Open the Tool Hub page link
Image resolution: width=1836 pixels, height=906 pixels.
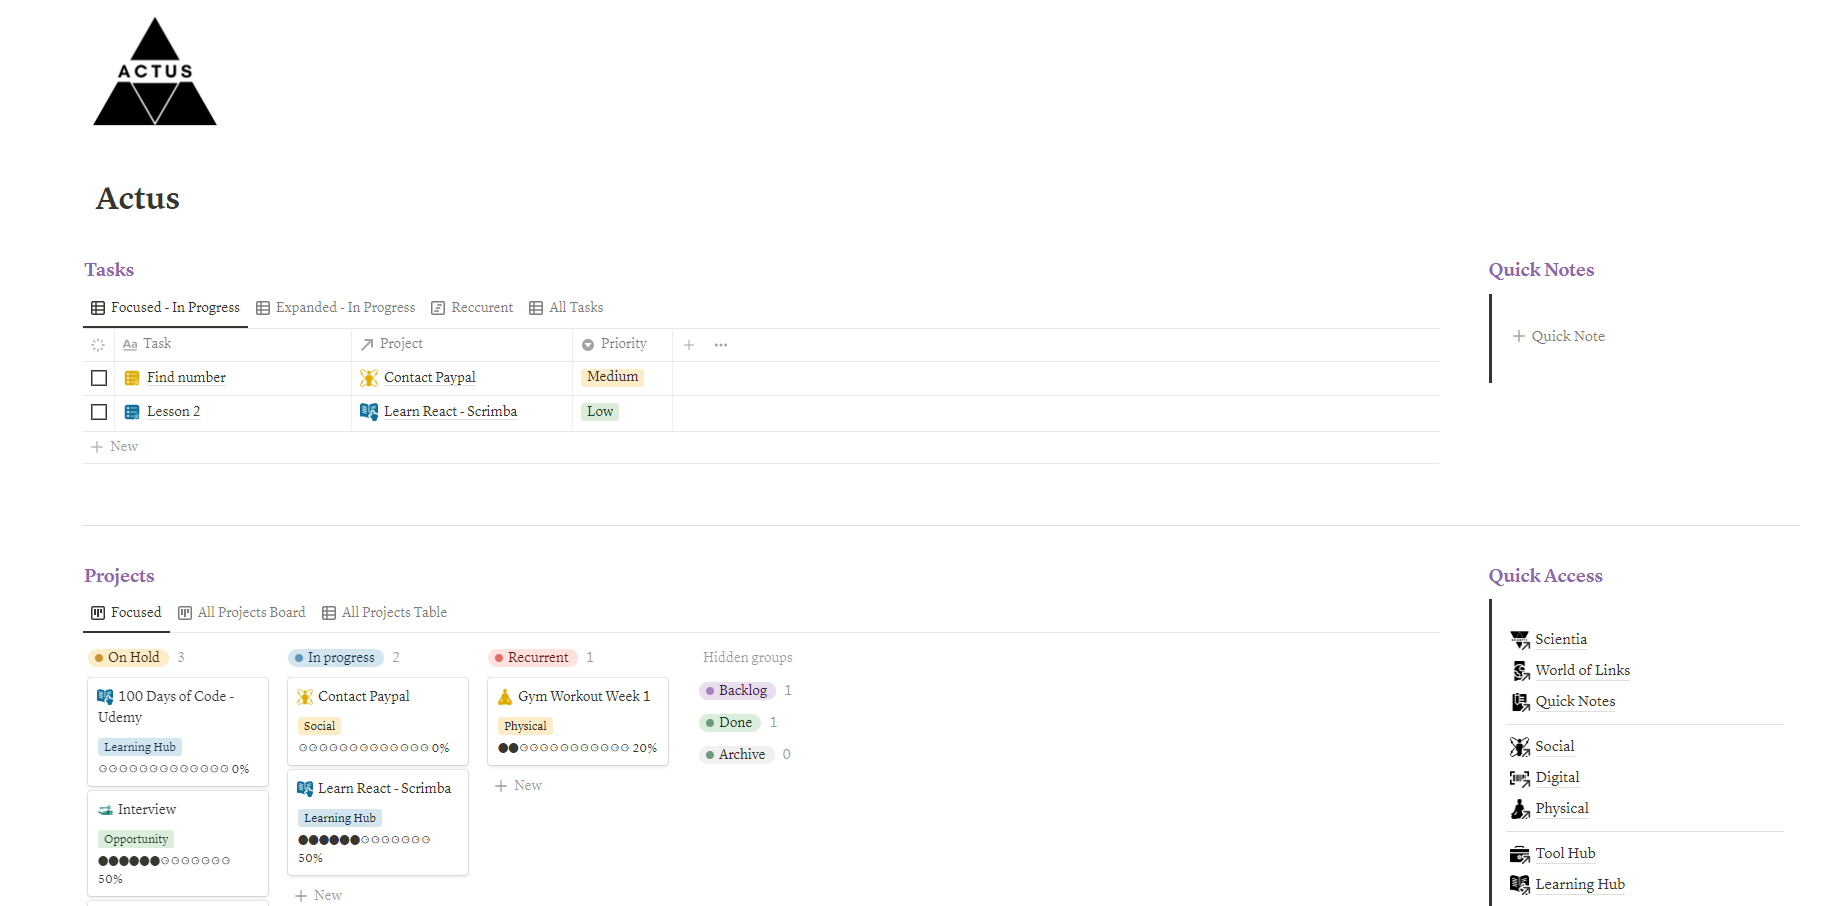pyautogui.click(x=1565, y=854)
